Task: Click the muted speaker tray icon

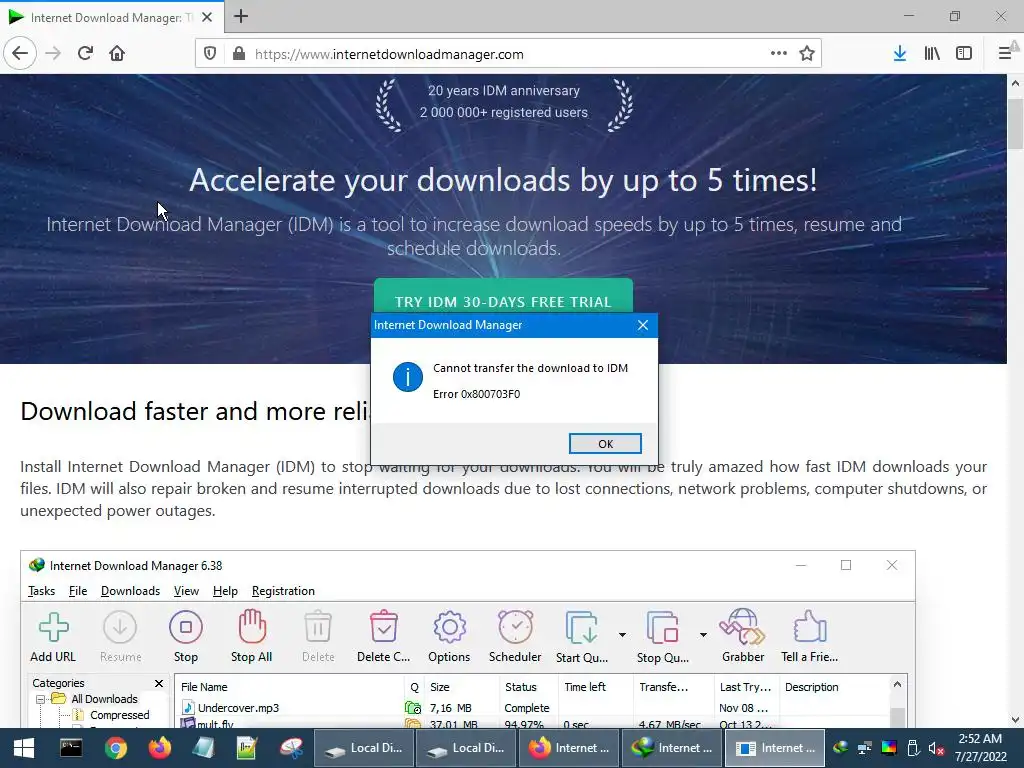Action: [936, 748]
